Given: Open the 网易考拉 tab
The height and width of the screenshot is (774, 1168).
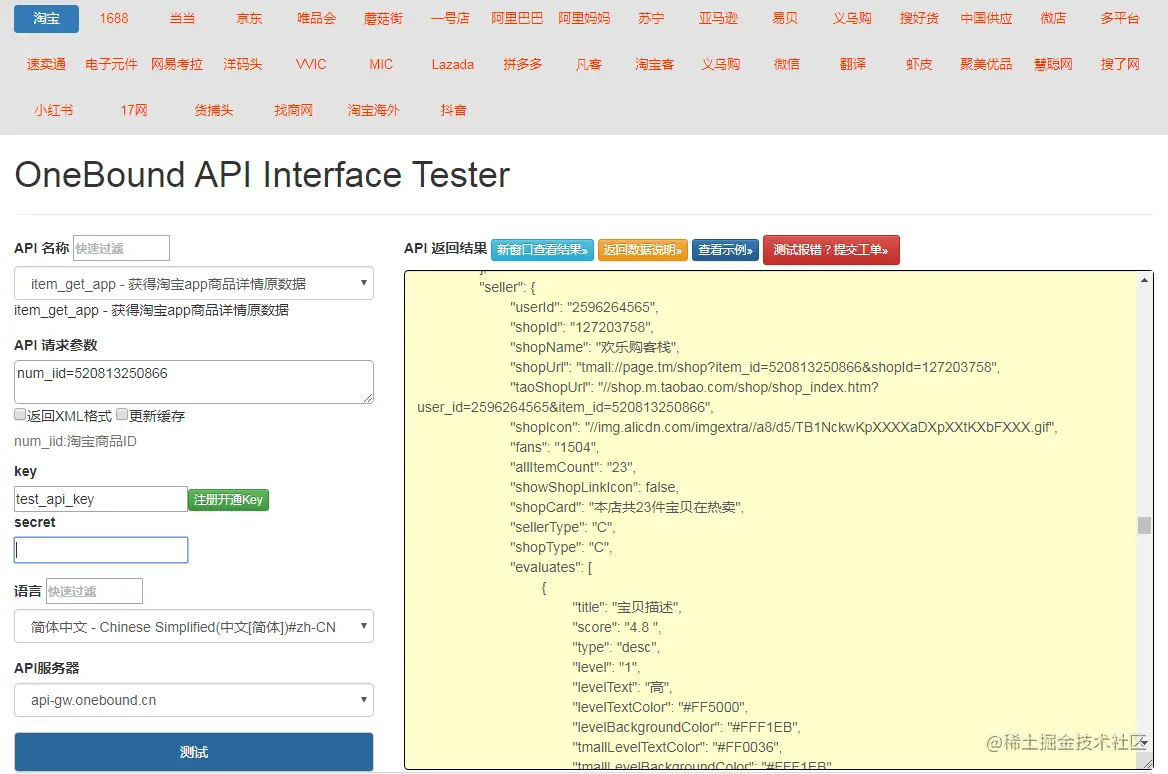Looking at the screenshot, I should pos(177,64).
